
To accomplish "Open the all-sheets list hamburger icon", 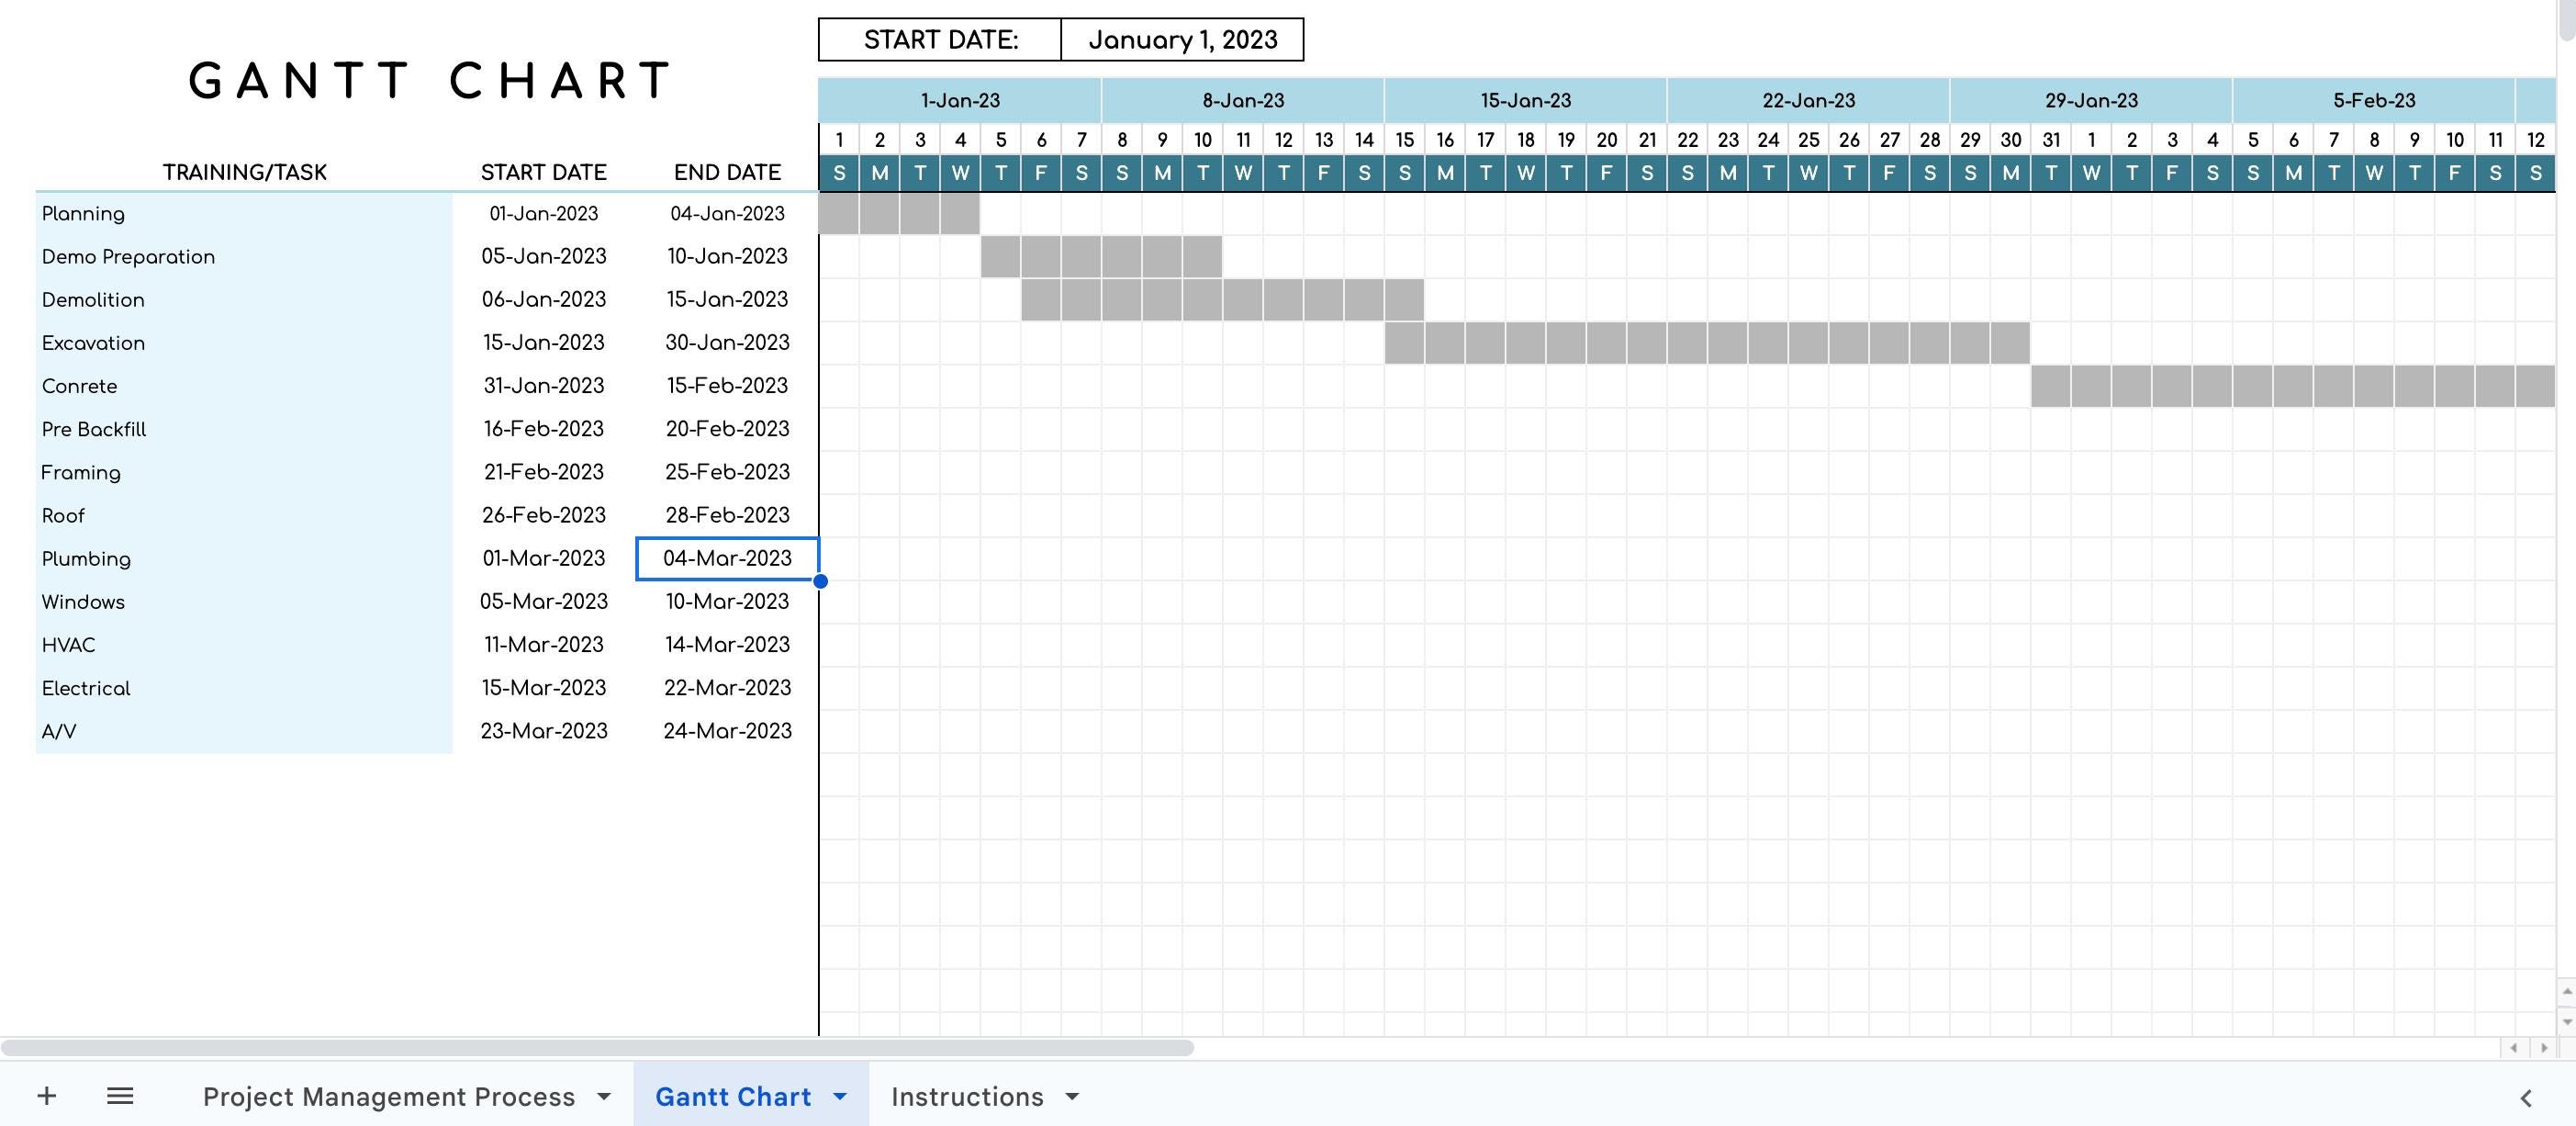I will 119,1095.
